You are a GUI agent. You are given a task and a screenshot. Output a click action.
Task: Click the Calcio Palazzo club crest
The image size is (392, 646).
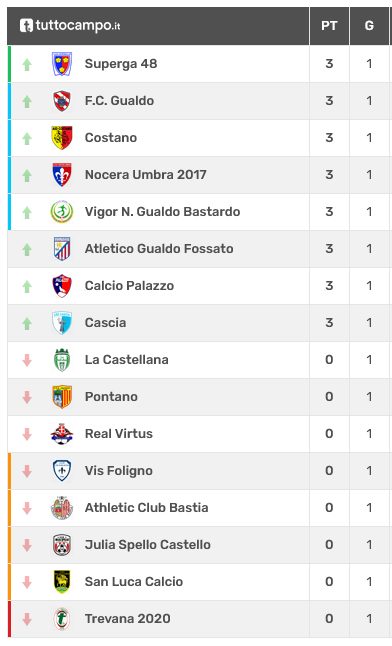(x=62, y=286)
